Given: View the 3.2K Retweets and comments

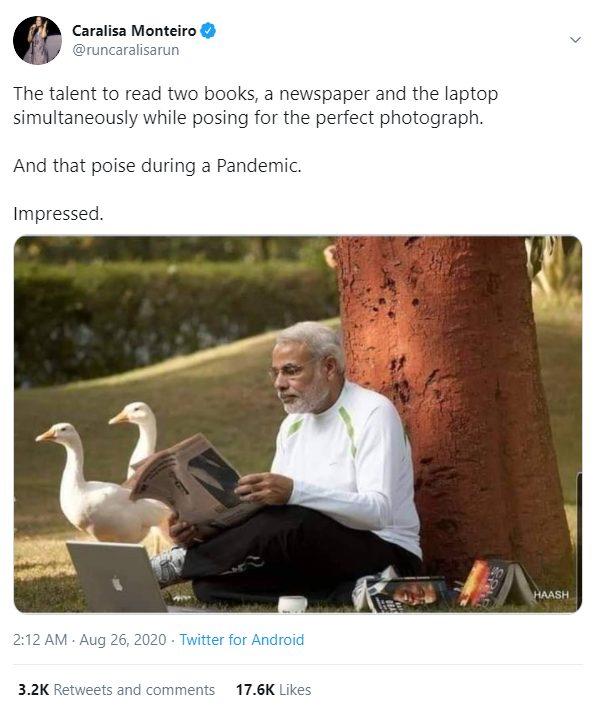Looking at the screenshot, I should [x=116, y=689].
